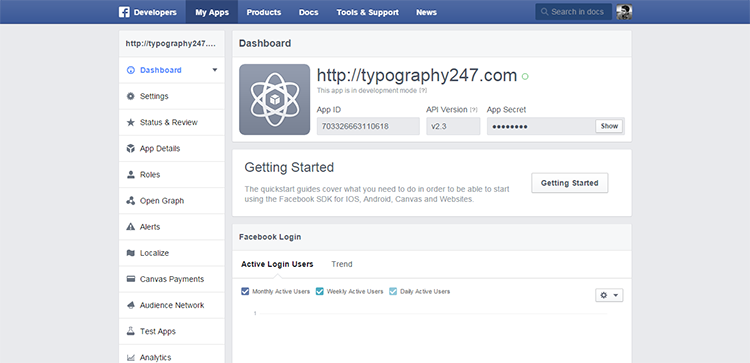Open the app selector typography247 header
This screenshot has width=750, height=363.
click(x=171, y=44)
